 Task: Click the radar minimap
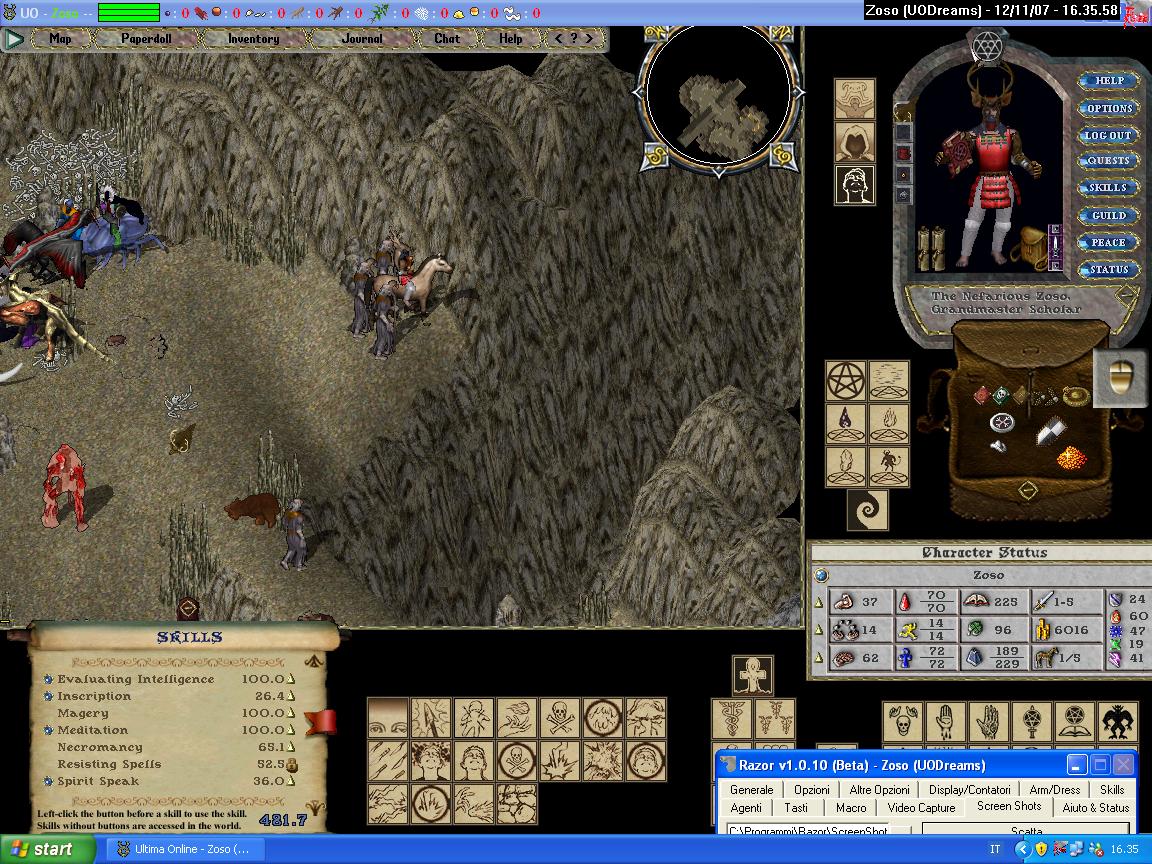[x=719, y=94]
